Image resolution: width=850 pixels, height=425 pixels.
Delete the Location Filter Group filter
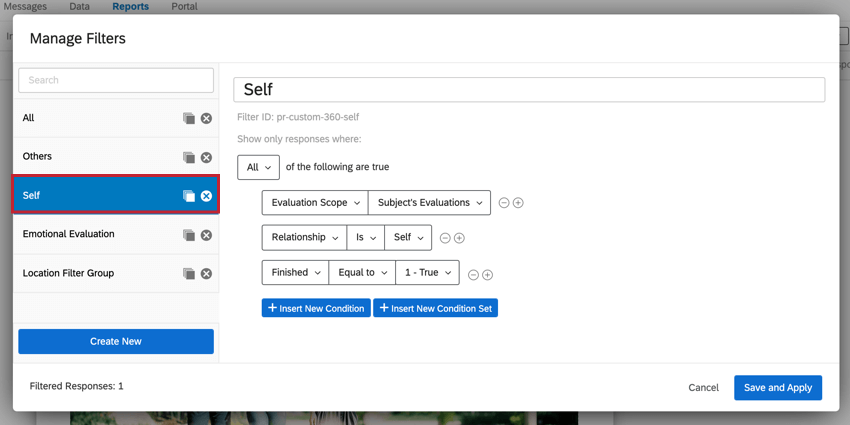(206, 274)
